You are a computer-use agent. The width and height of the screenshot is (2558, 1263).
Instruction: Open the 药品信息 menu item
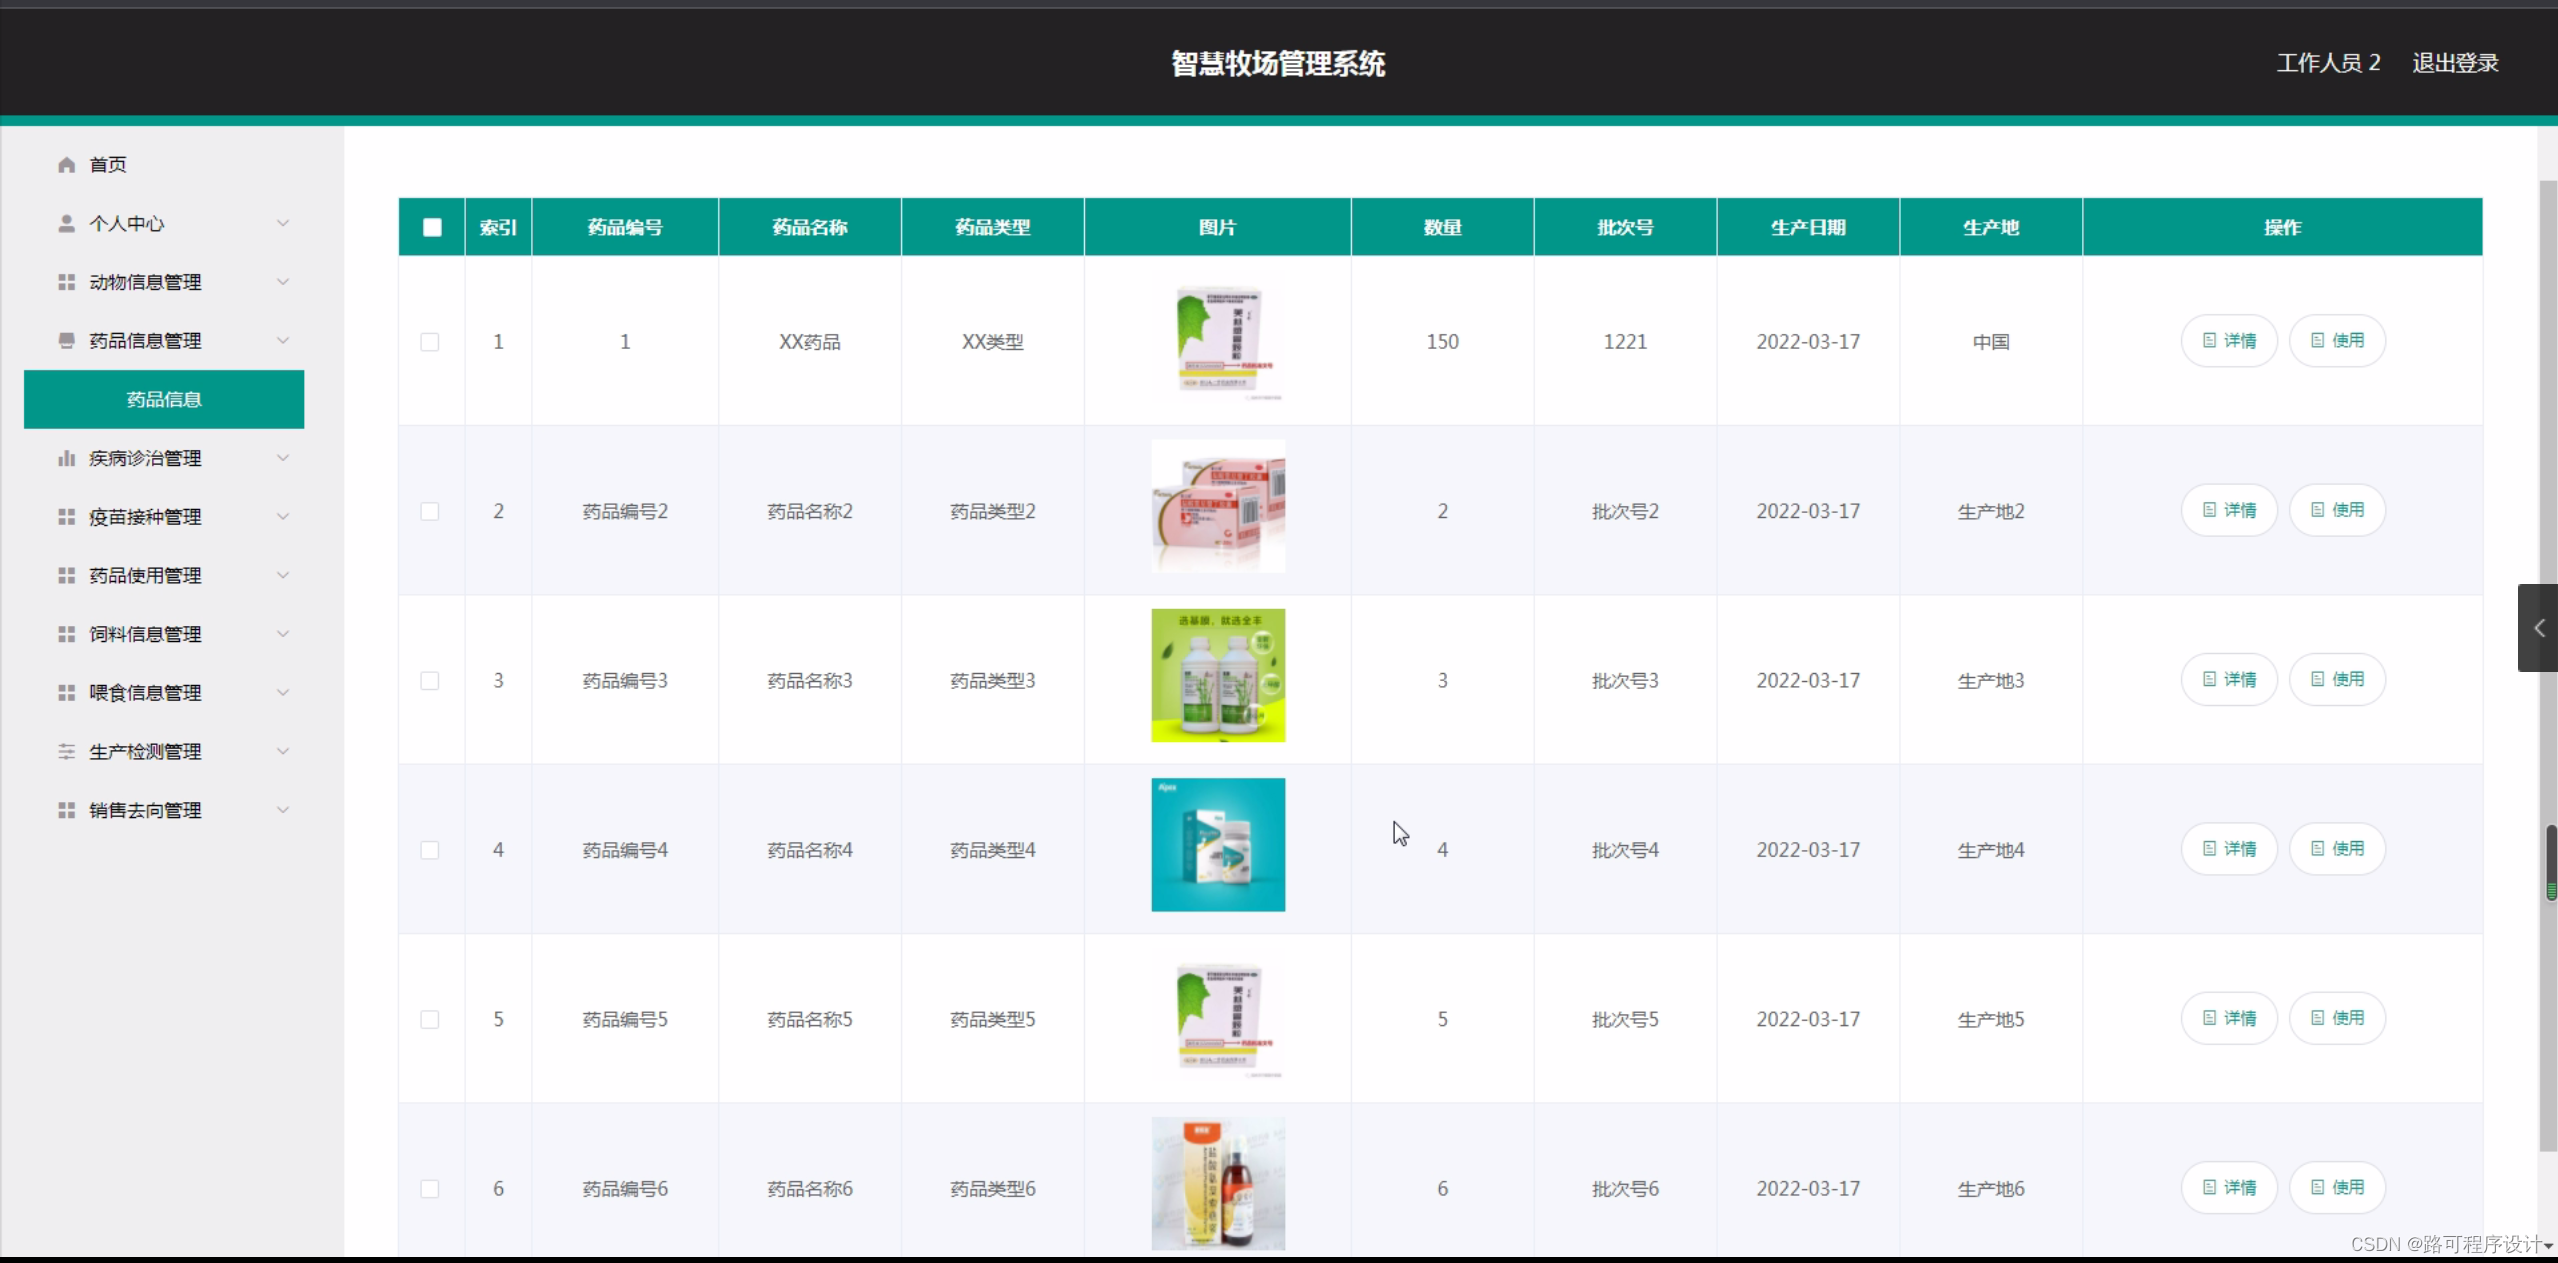click(163, 399)
